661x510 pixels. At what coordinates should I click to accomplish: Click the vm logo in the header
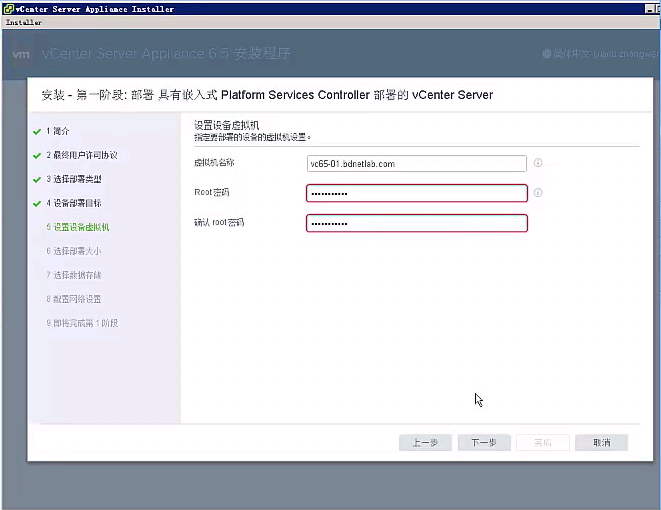pyautogui.click(x=21, y=54)
